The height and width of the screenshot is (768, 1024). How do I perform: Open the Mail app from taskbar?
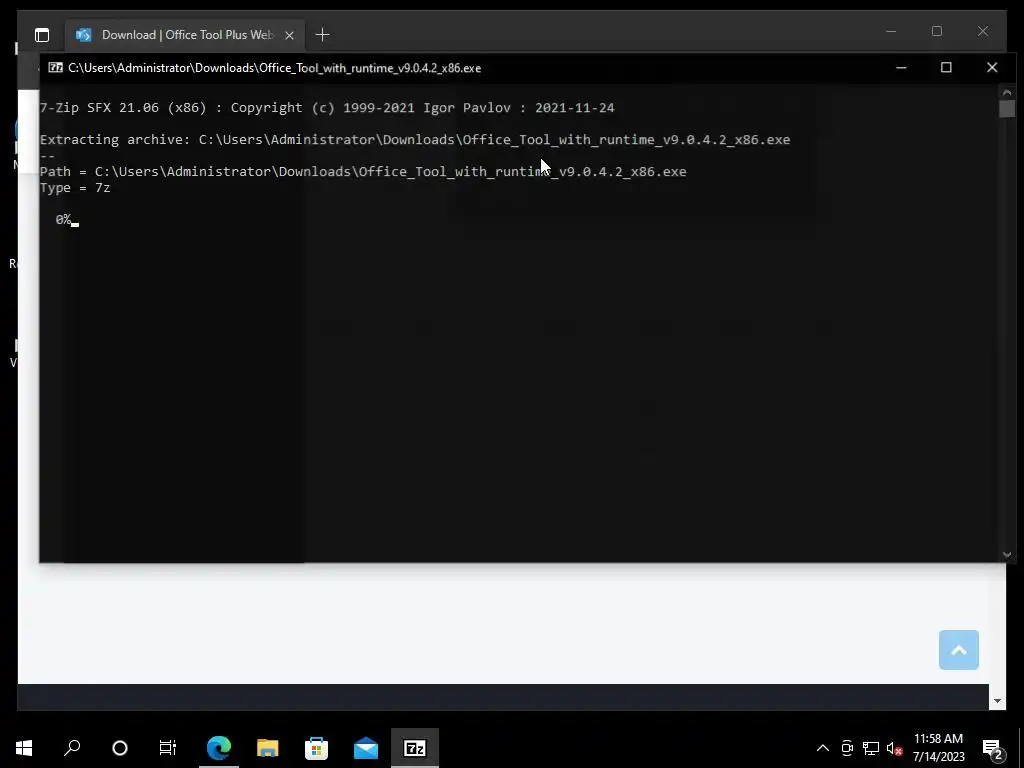pyautogui.click(x=366, y=748)
